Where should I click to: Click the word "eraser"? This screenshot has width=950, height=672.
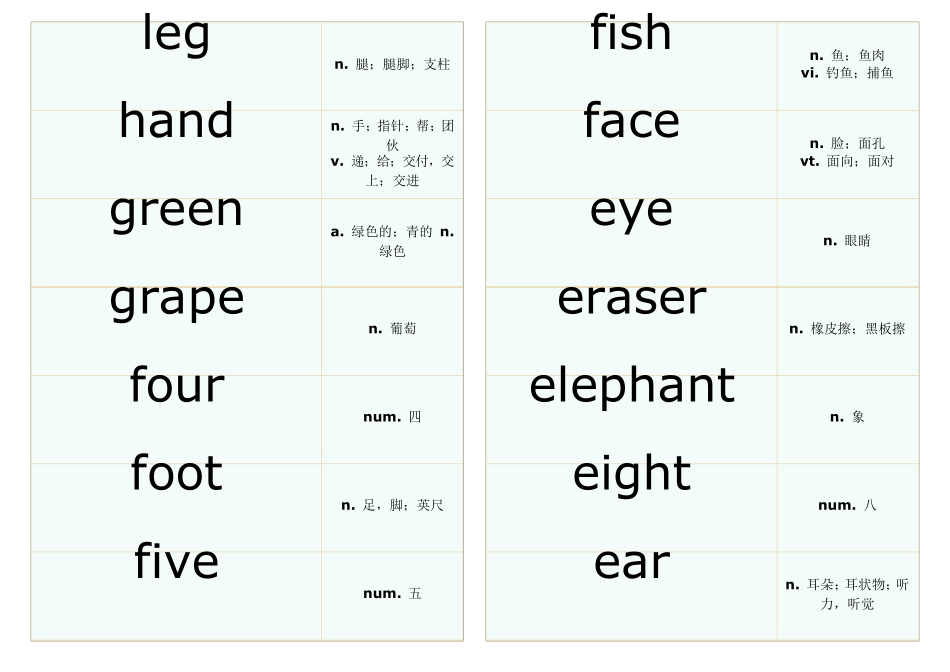click(631, 298)
